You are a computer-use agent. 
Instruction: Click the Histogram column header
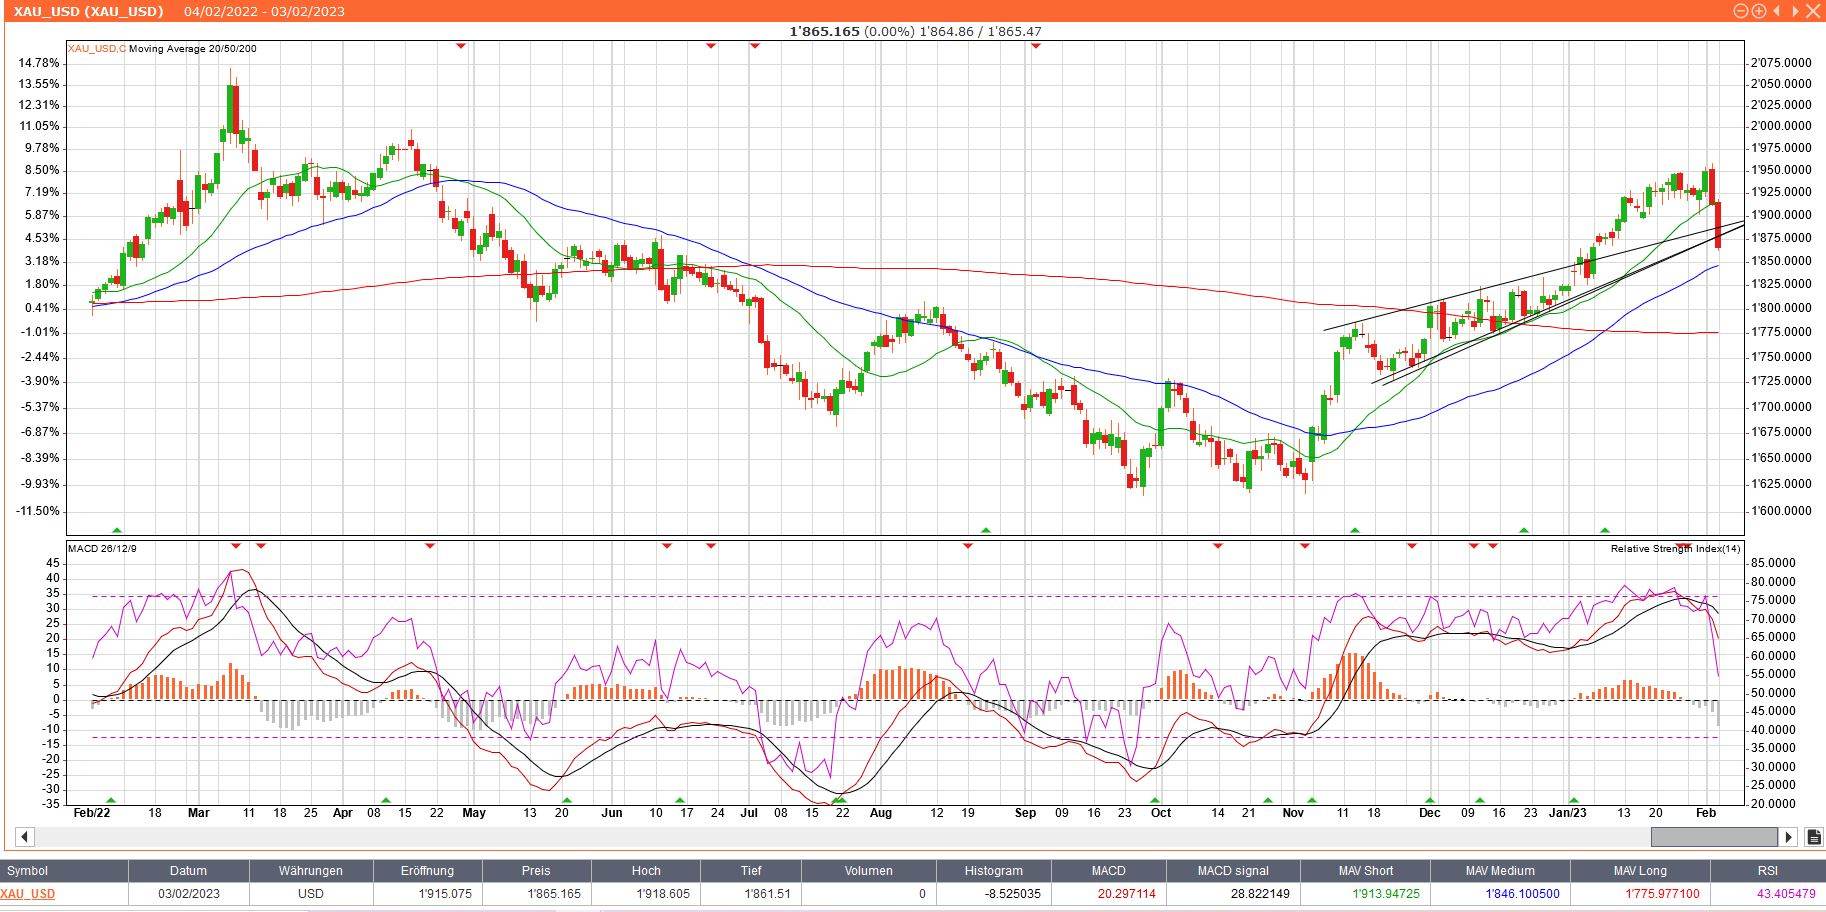(x=993, y=871)
